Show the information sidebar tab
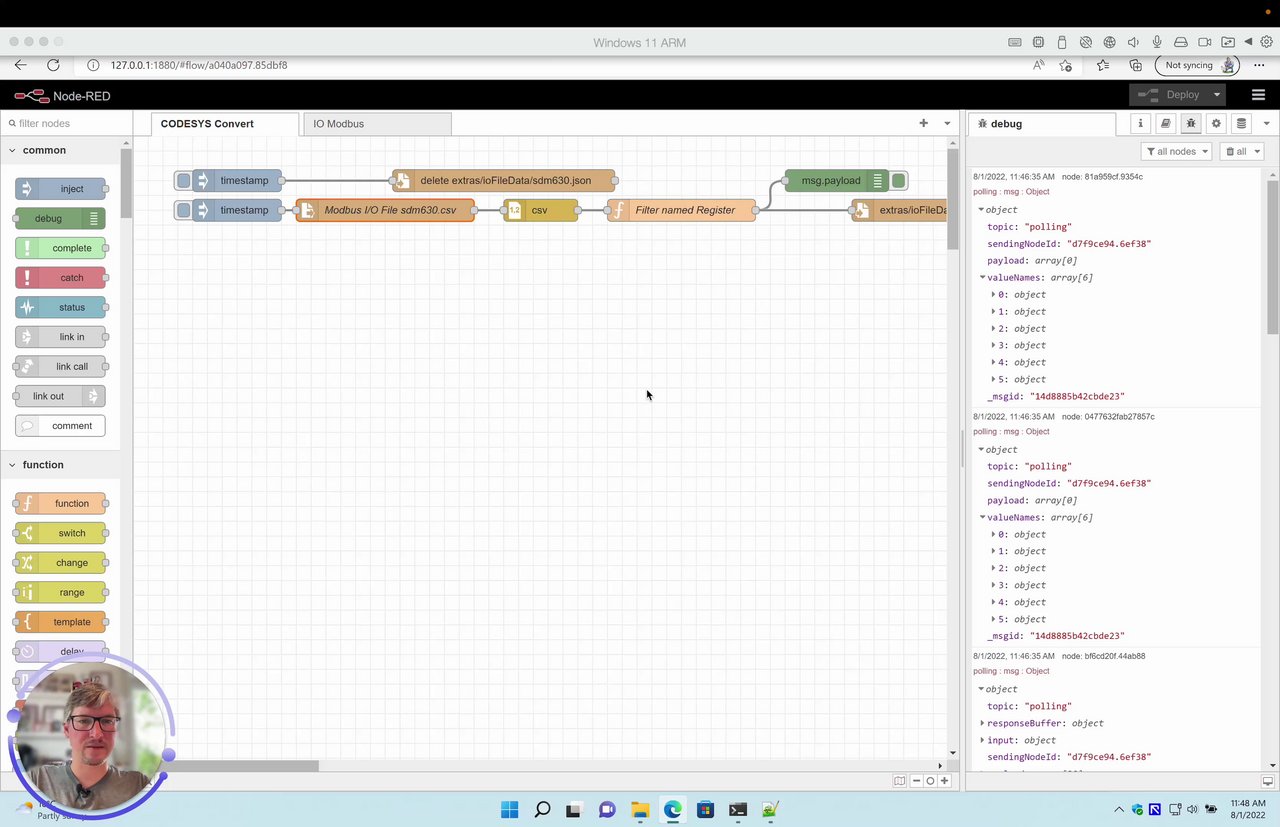The image size is (1280, 827). [x=1140, y=123]
